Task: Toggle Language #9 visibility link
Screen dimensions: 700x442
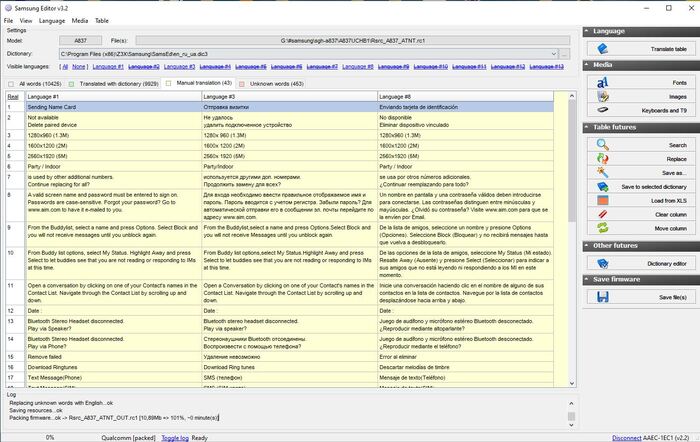Action: pyautogui.click(x=394, y=67)
